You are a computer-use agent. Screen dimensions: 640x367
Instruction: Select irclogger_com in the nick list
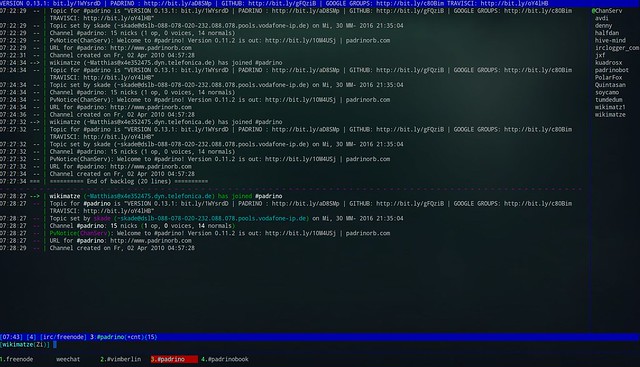click(617, 48)
